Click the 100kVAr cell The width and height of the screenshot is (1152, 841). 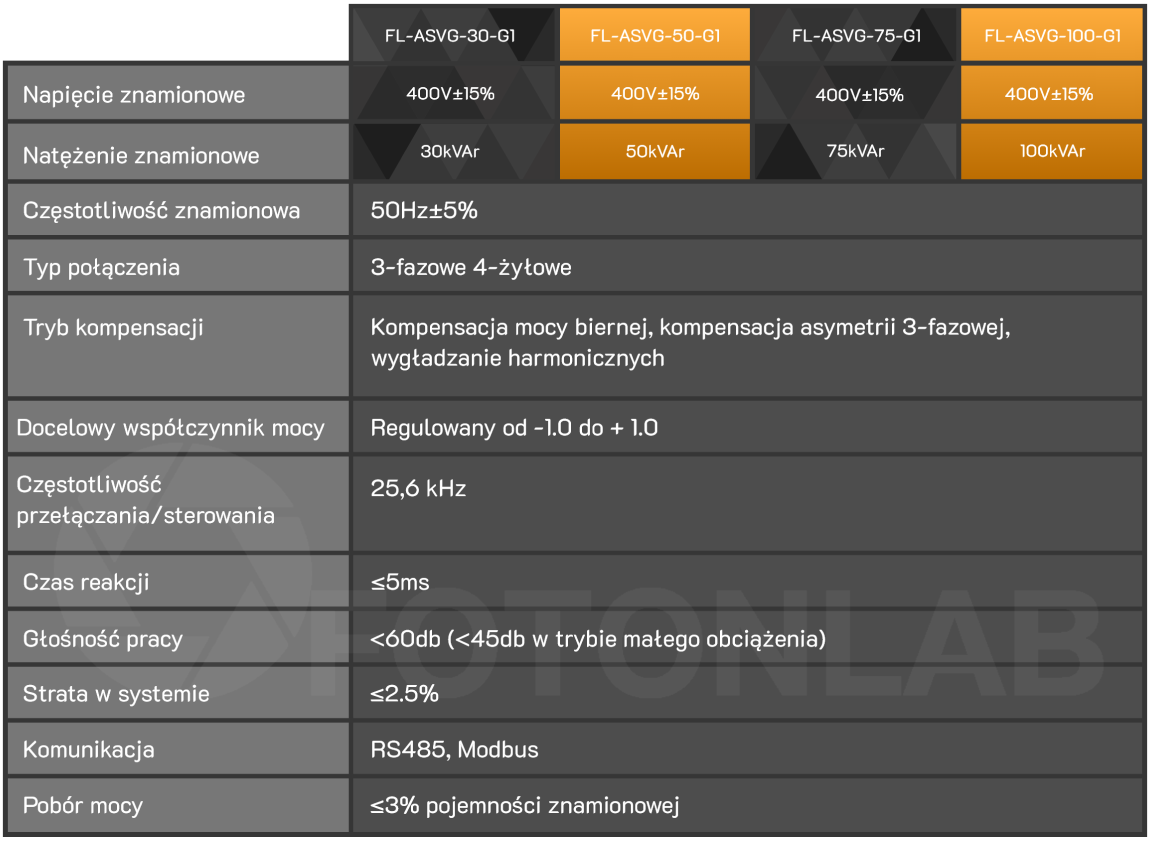pyautogui.click(x=1052, y=151)
